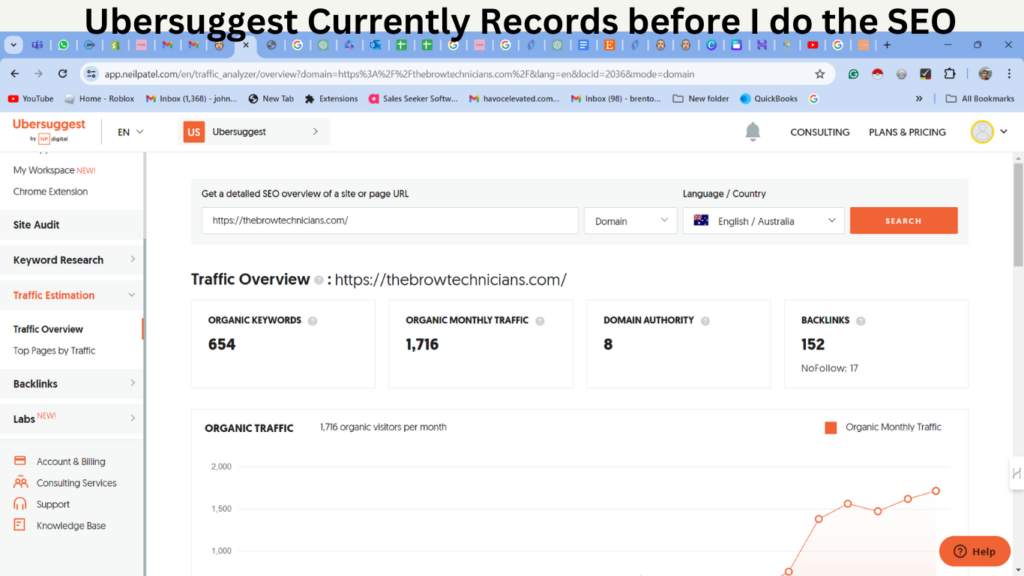Screen dimensions: 1024x576
Task: Open Site Audit from sidebar
Action: [x=72, y=225]
